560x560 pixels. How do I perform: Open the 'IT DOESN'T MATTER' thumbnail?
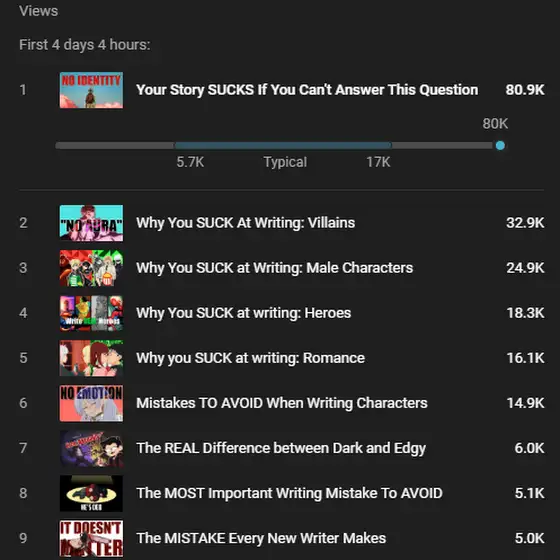91,539
